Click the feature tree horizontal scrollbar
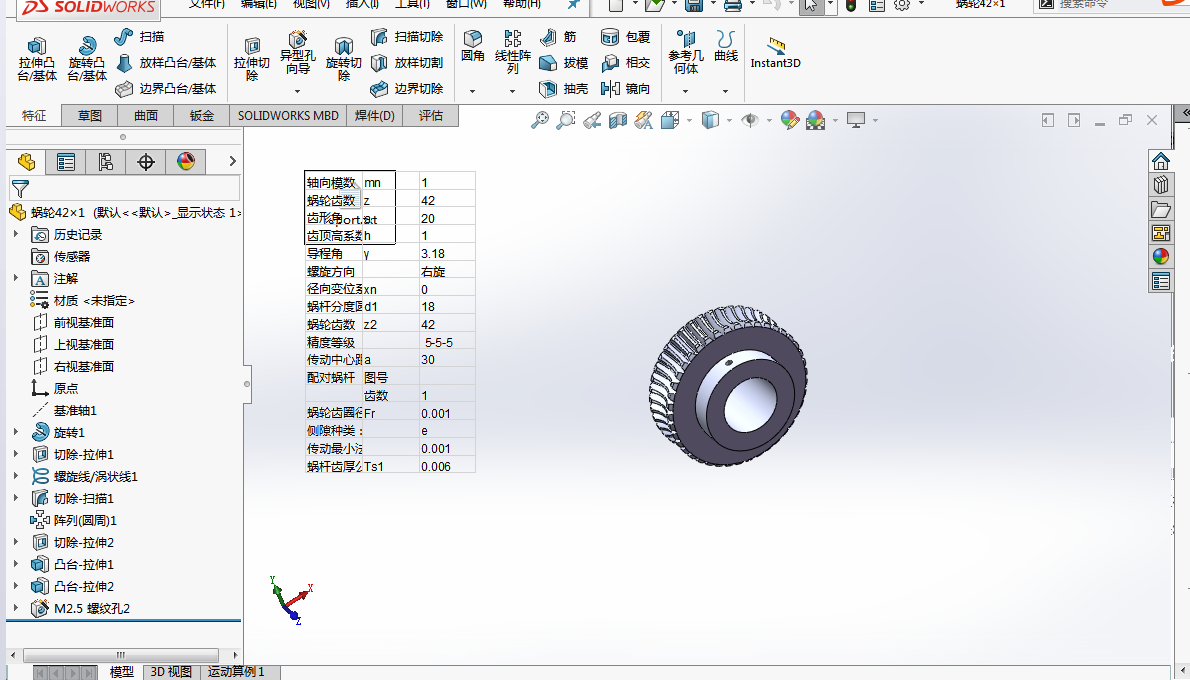The image size is (1190, 680). coord(121,655)
